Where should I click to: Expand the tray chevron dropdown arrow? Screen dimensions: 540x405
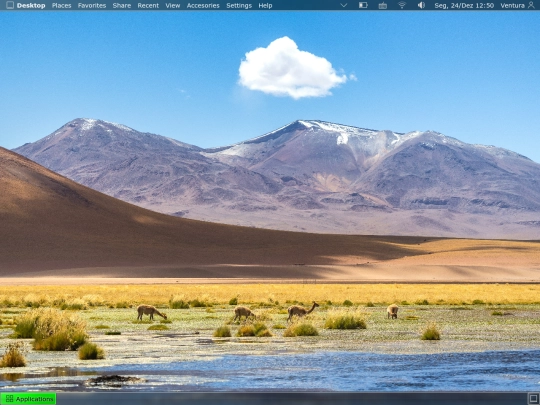tap(343, 5)
